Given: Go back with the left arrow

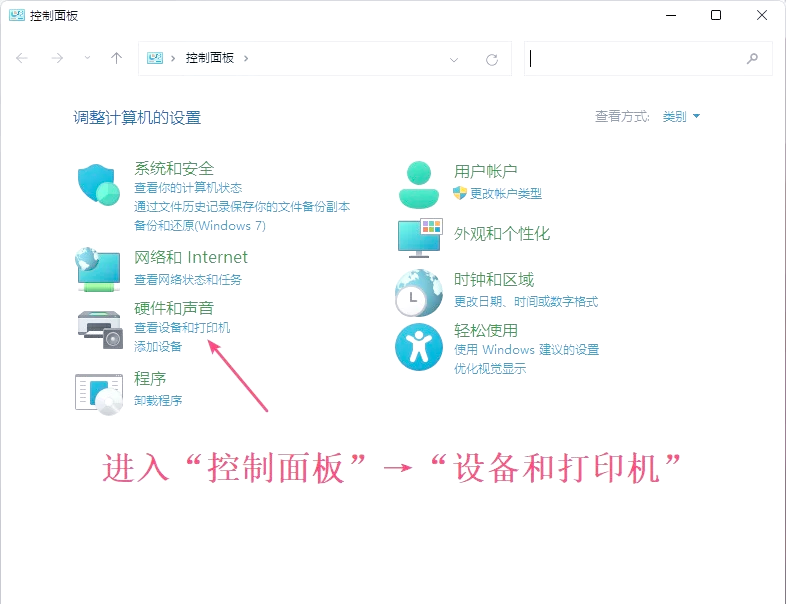Looking at the screenshot, I should pyautogui.click(x=22, y=58).
